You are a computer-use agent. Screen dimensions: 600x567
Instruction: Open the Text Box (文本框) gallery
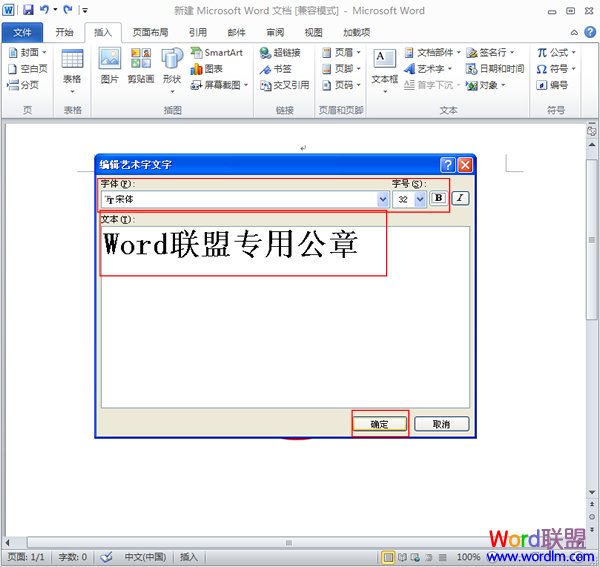pos(385,71)
